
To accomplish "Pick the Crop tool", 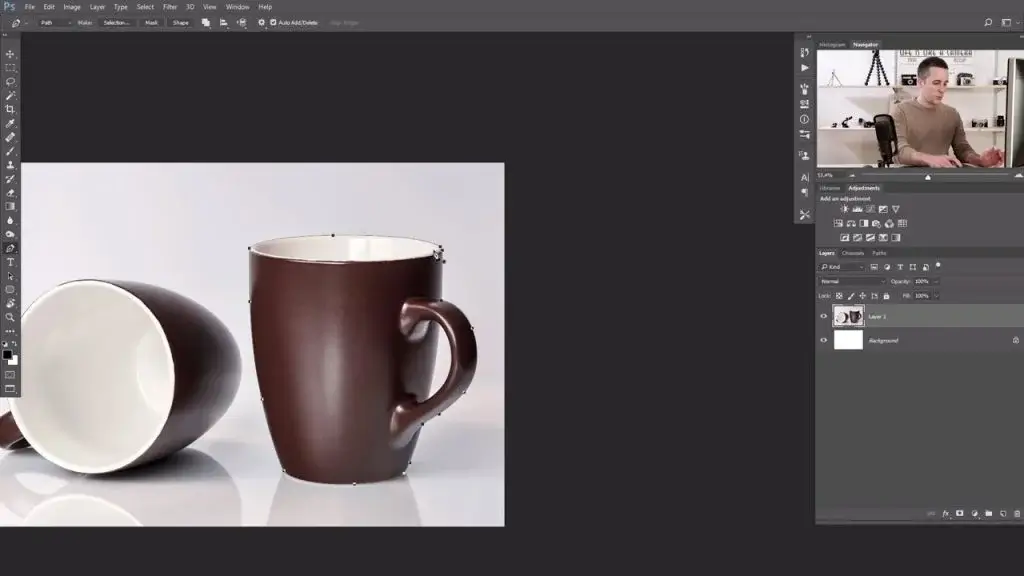I will (x=10, y=109).
